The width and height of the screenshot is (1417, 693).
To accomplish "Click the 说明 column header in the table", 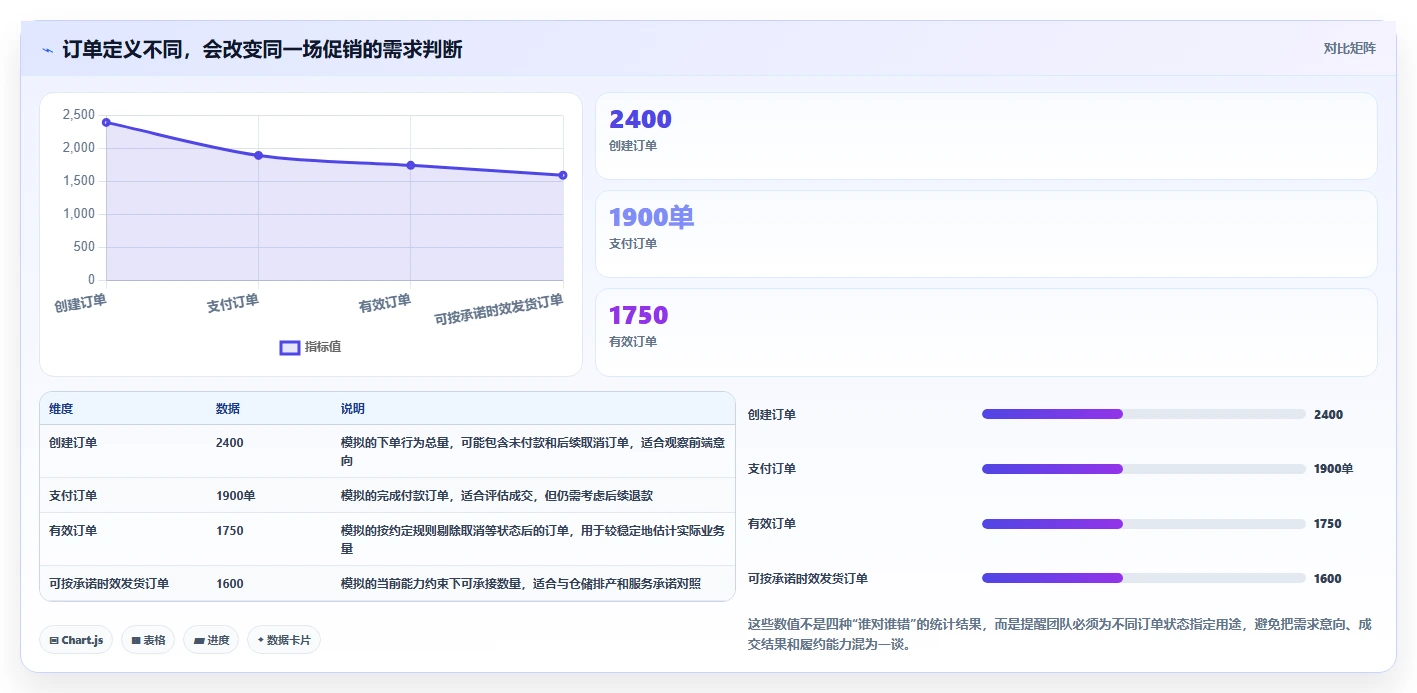I will [x=353, y=409].
